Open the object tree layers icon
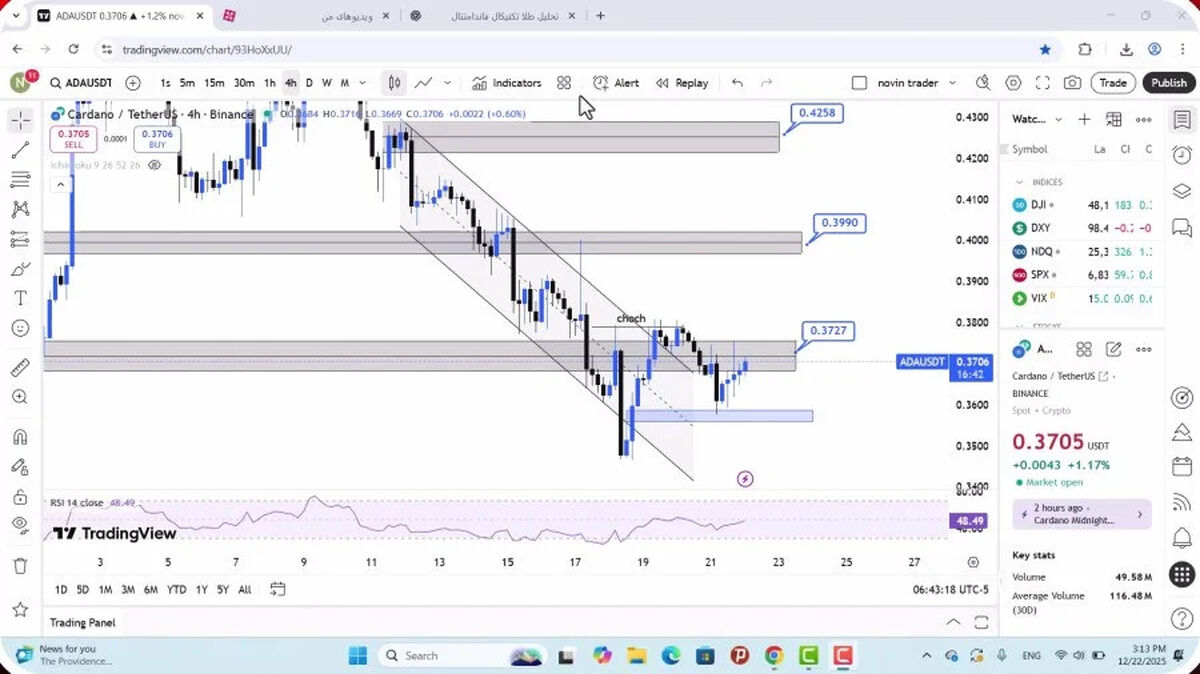This screenshot has height=674, width=1200. [1181, 190]
